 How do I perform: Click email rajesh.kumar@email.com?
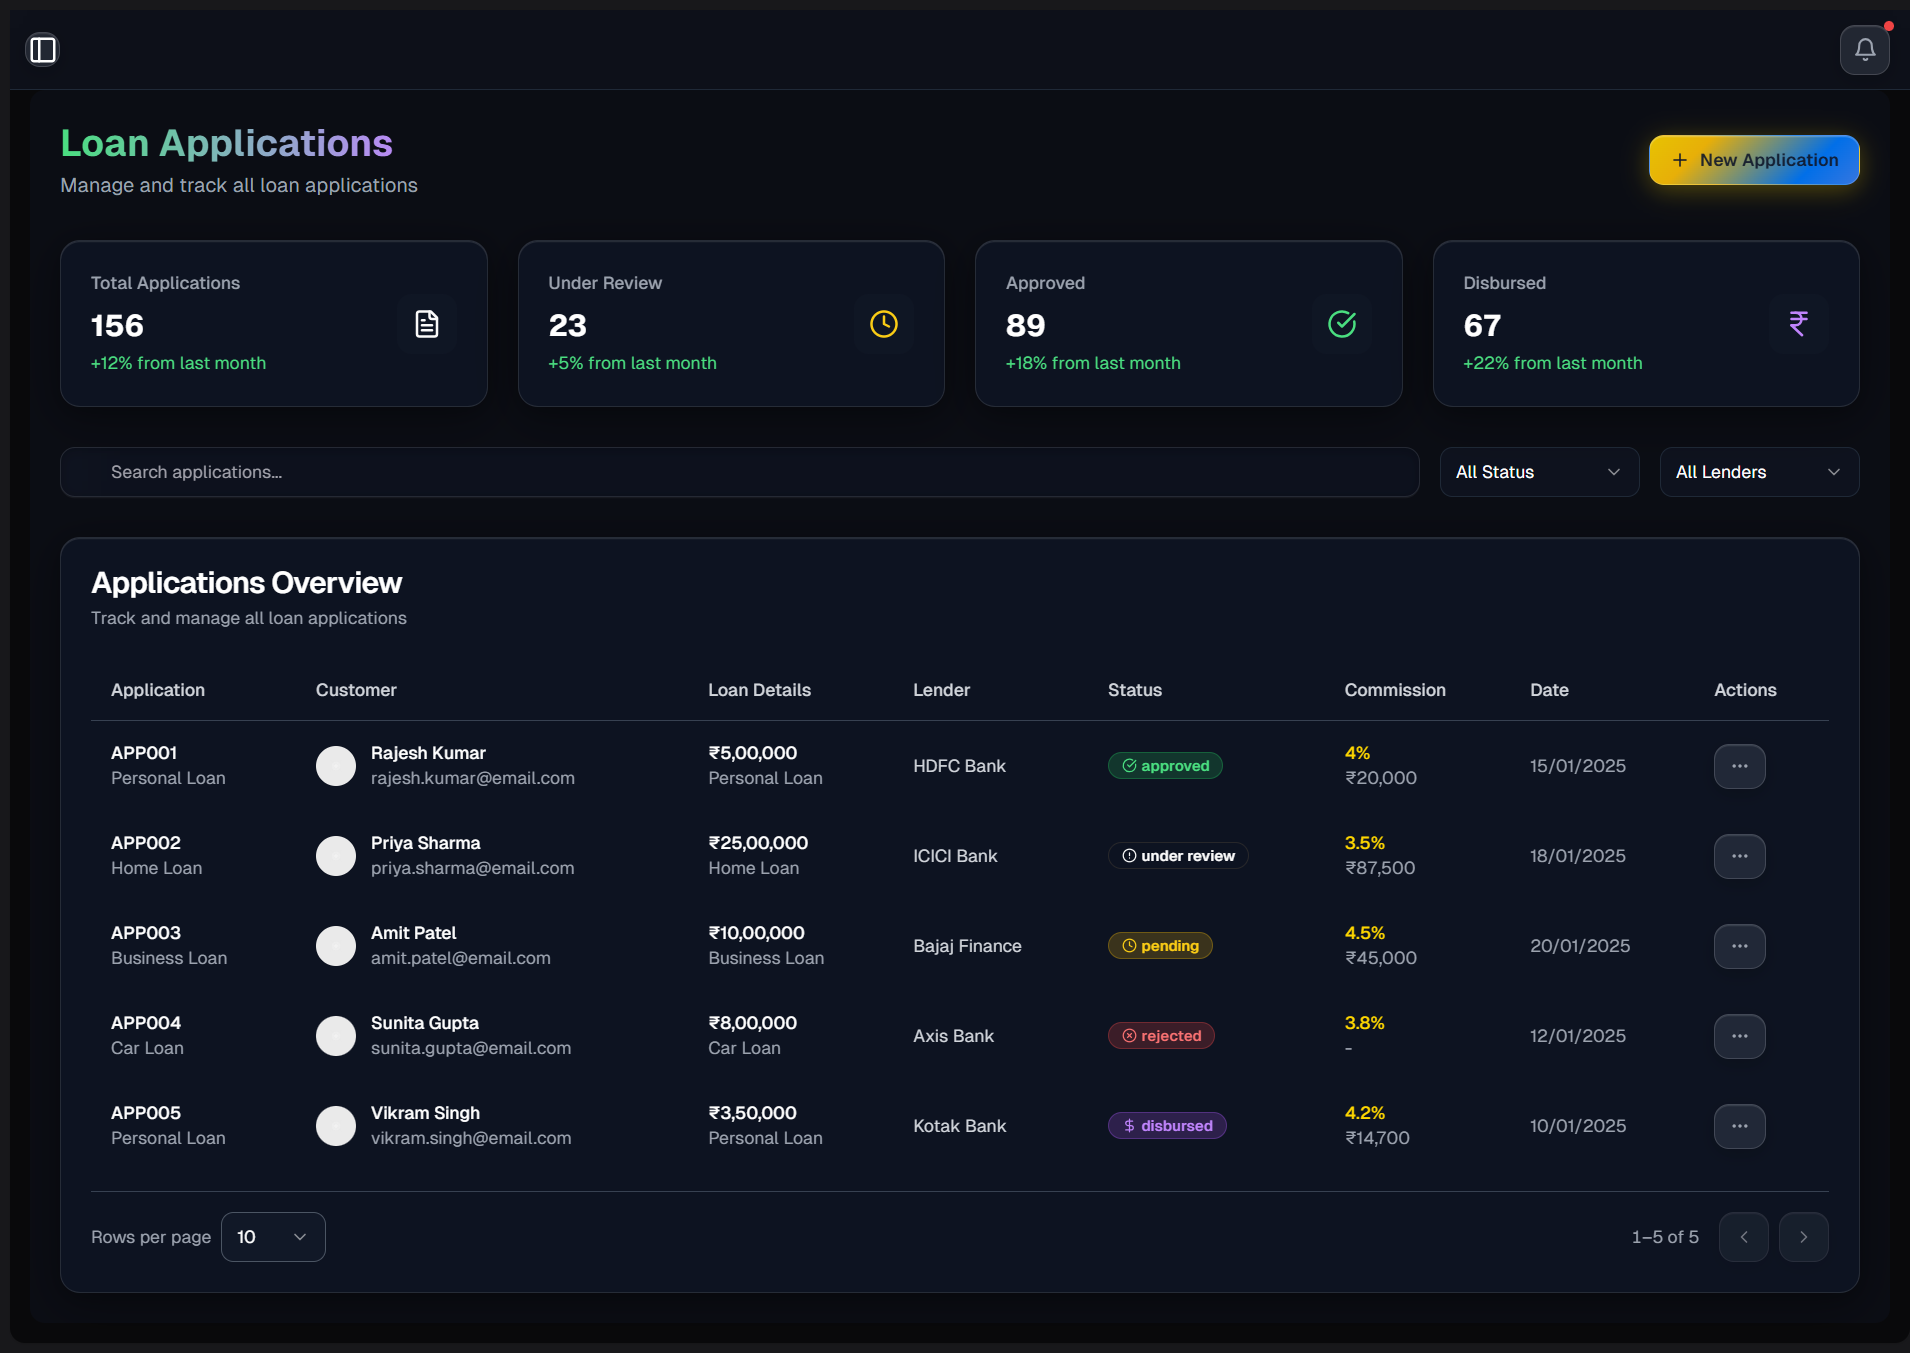tap(473, 778)
